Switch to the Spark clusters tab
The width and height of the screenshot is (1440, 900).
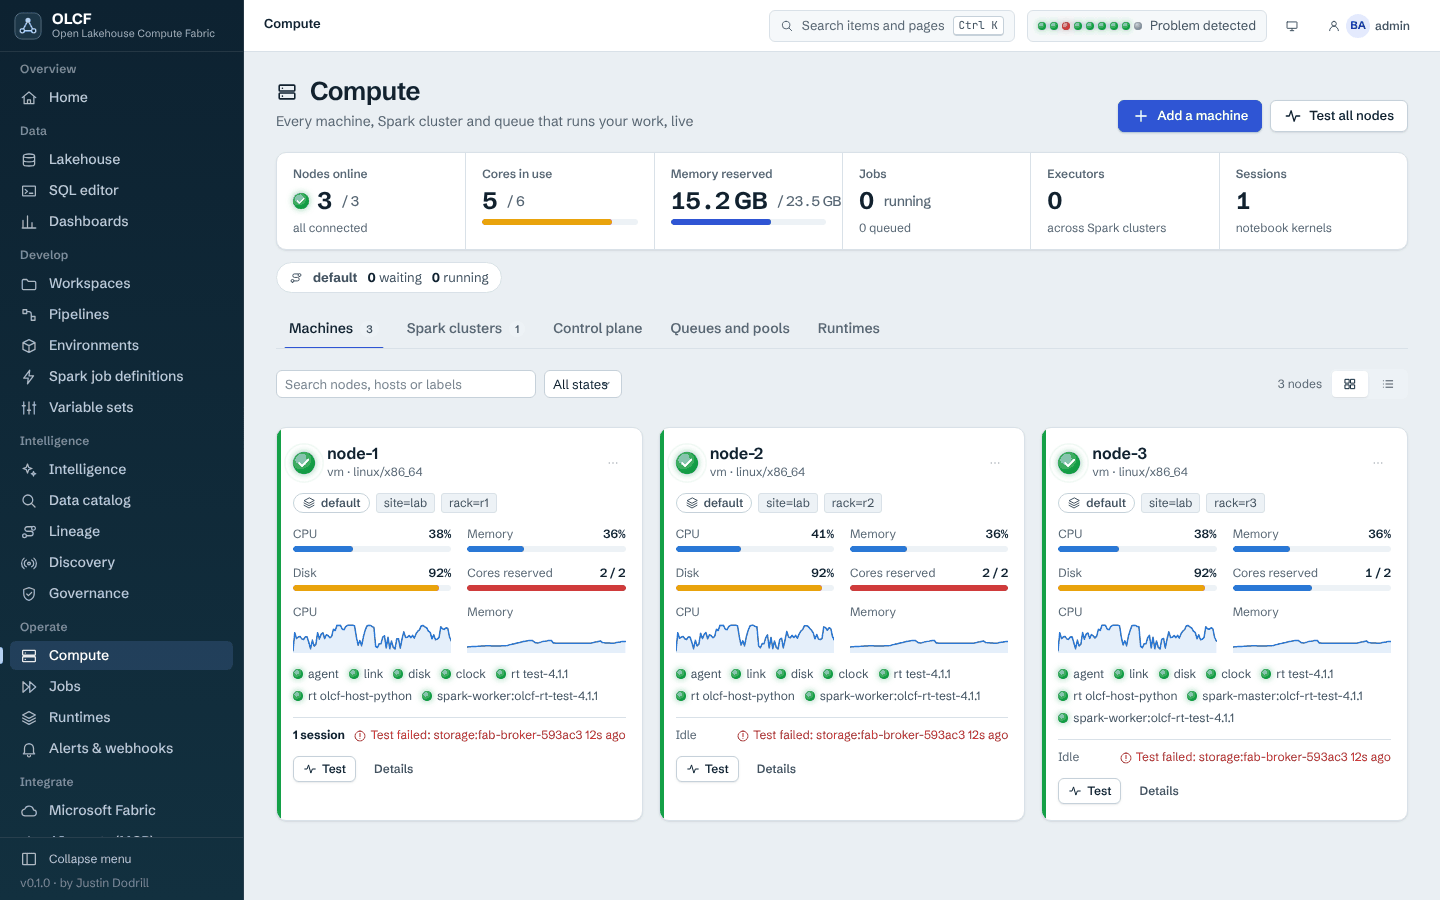point(464,328)
